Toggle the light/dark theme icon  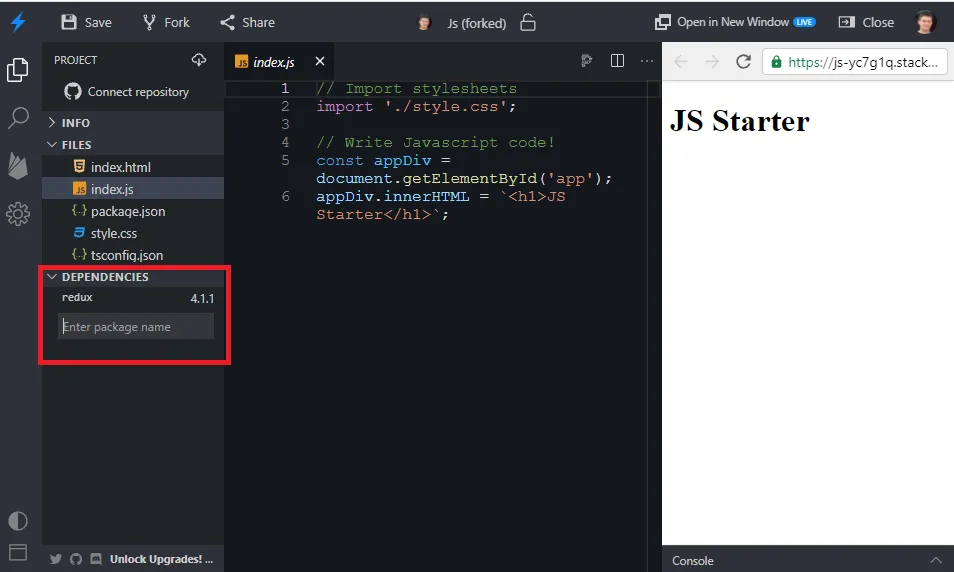click(18, 521)
